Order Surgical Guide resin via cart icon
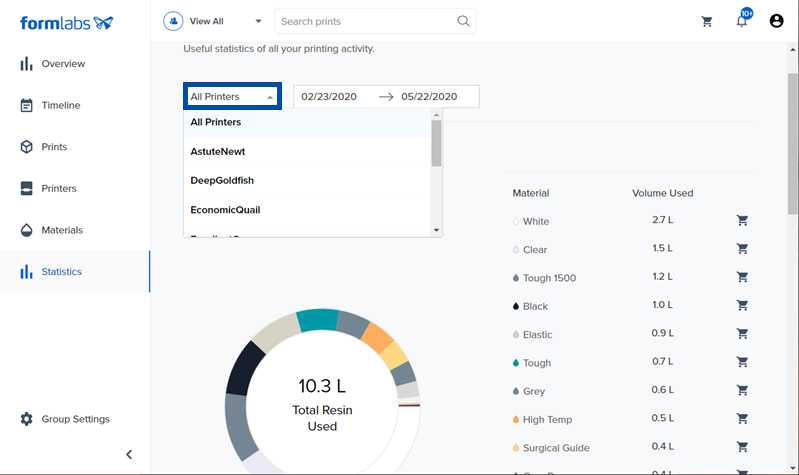This screenshot has width=799, height=475. tap(742, 447)
